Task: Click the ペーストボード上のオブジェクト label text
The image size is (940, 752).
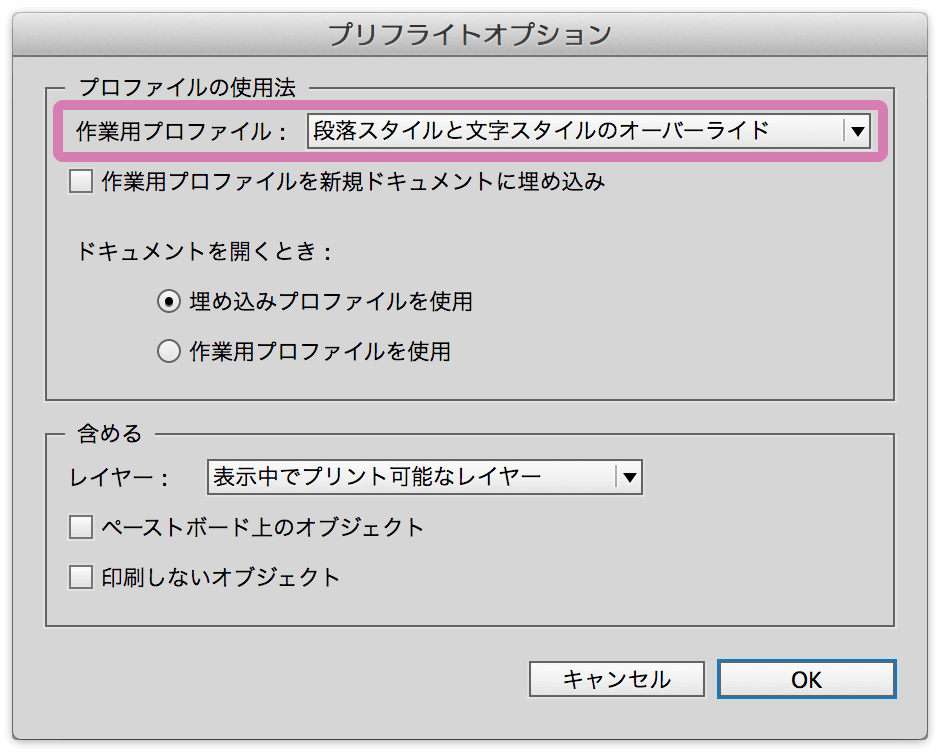Action: (x=263, y=528)
